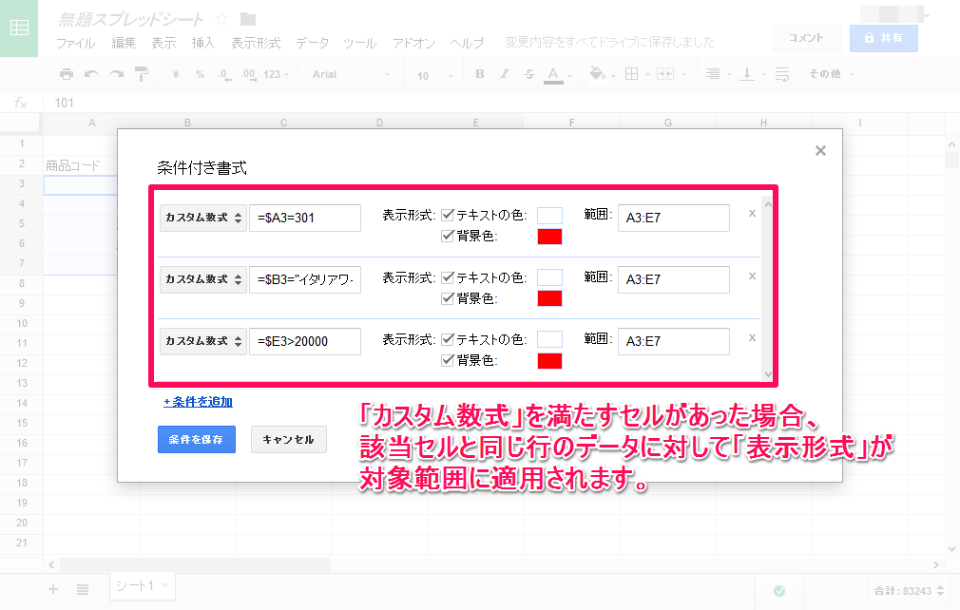Open the red background swatch of first rule
Screen dimensions: 960x610
click(x=550, y=237)
